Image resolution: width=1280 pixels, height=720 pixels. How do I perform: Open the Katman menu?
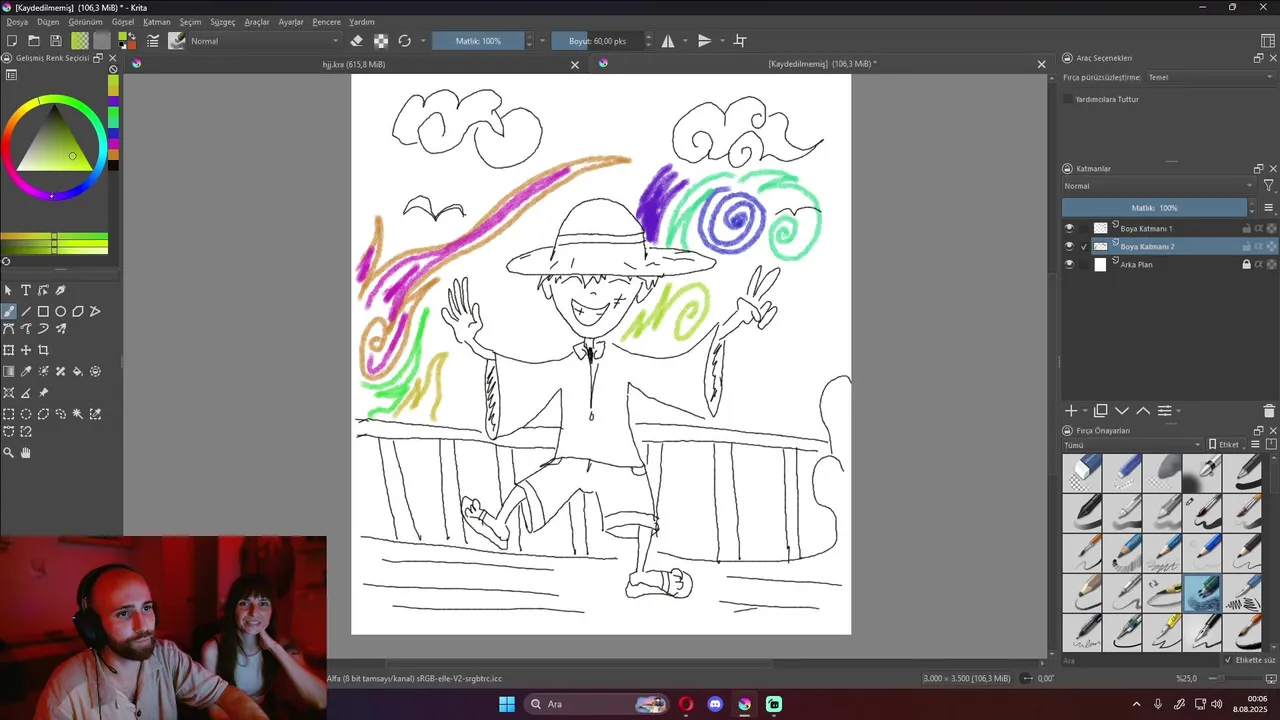pyautogui.click(x=157, y=22)
